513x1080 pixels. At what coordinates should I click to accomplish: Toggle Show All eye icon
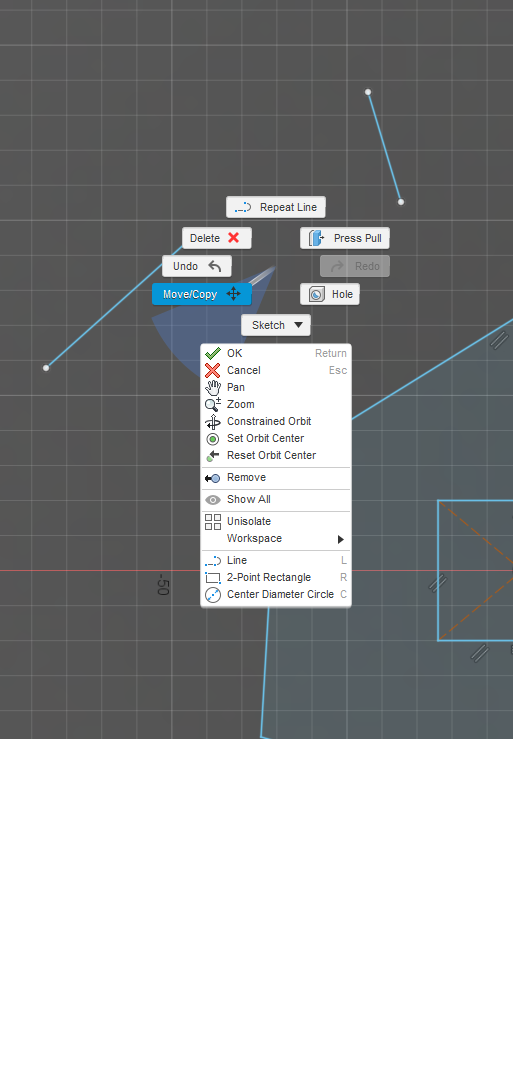tap(213, 499)
